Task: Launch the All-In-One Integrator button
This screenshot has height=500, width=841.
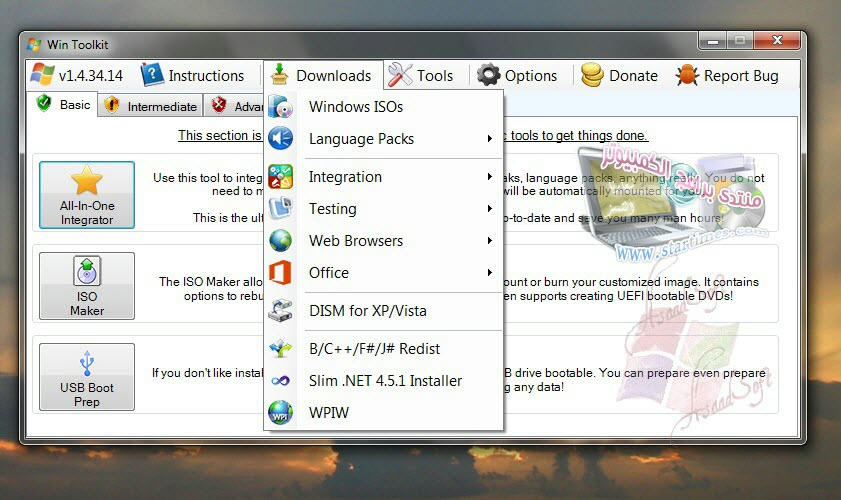Action: [87, 195]
